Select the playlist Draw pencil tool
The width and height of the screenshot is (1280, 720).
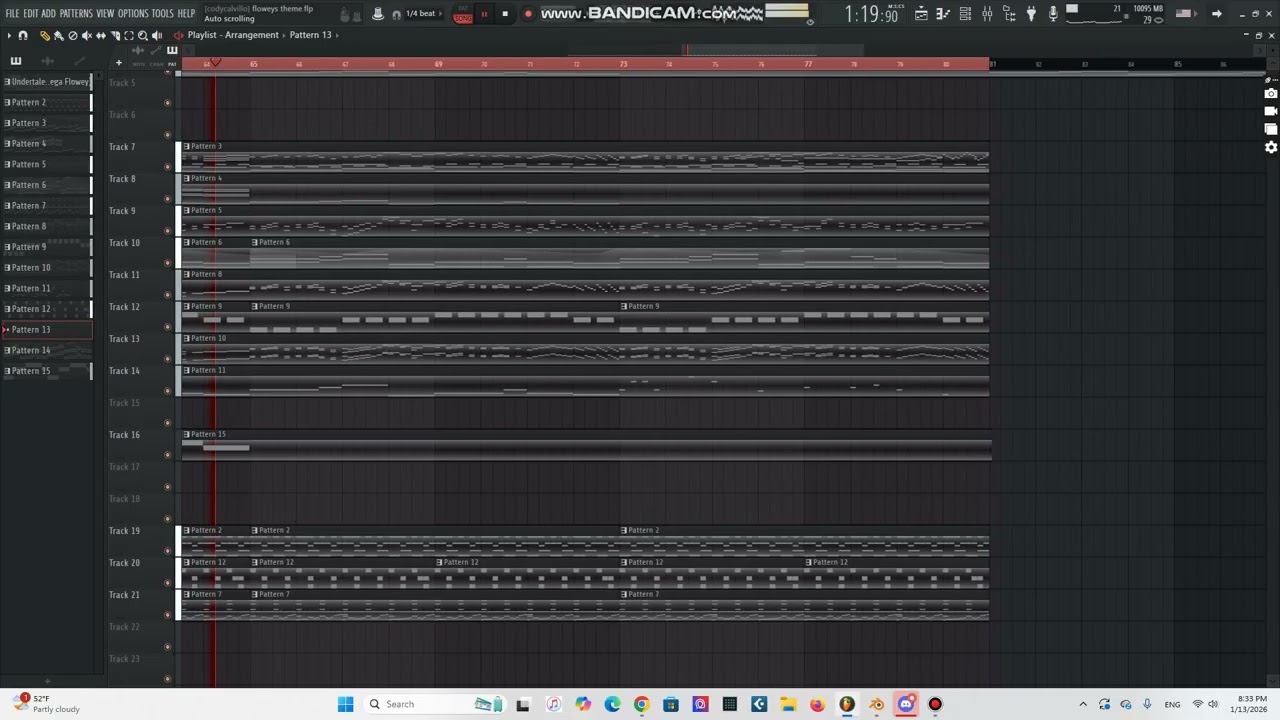(x=44, y=35)
